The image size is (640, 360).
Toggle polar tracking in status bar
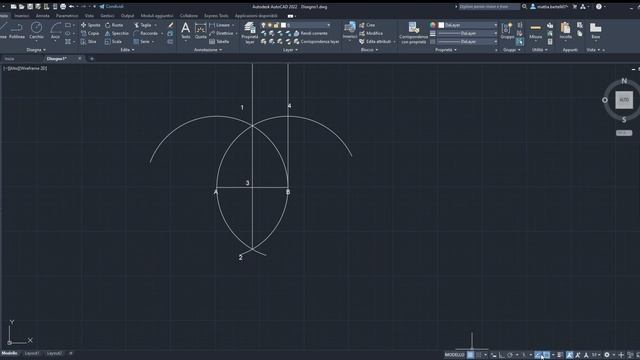[510, 355]
